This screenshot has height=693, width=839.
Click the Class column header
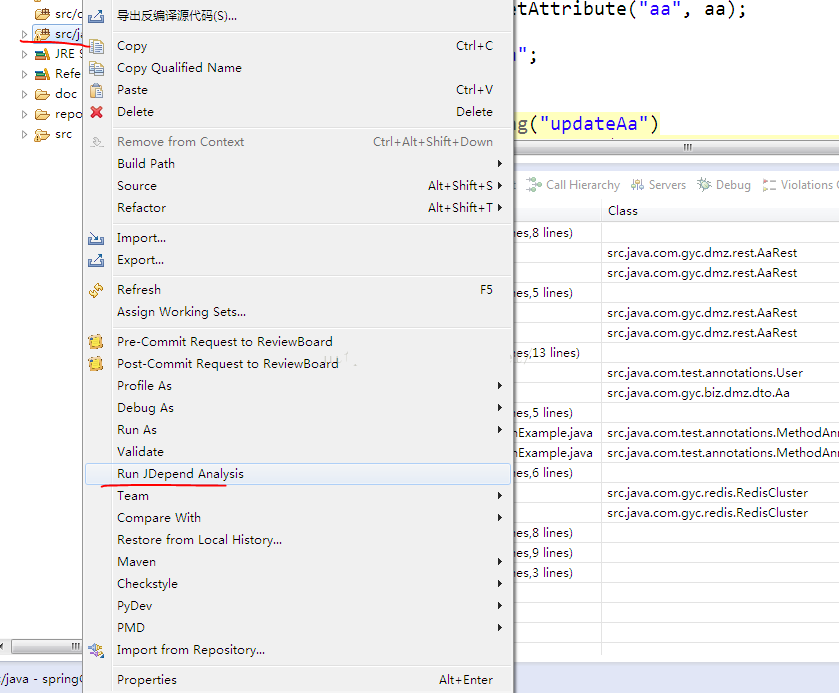click(x=720, y=211)
